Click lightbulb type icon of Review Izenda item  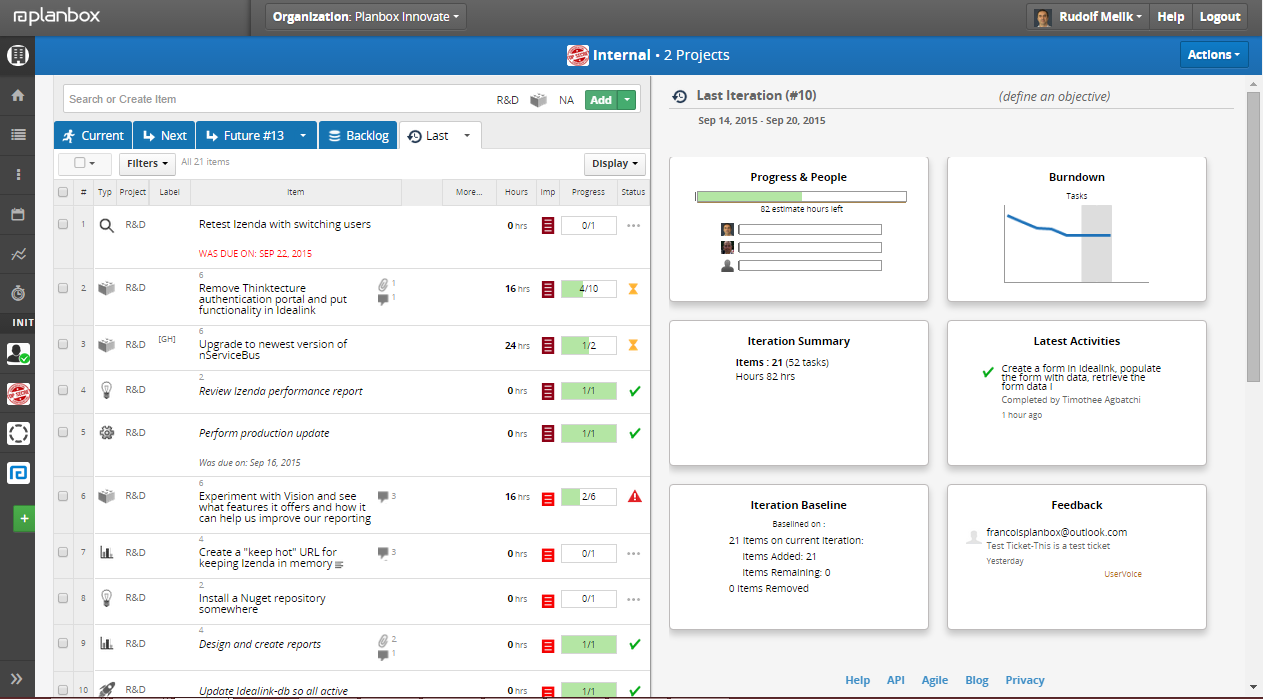click(107, 391)
